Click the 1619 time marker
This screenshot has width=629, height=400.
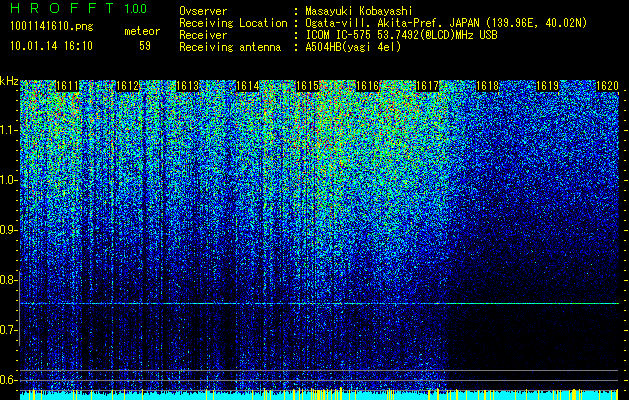click(548, 86)
